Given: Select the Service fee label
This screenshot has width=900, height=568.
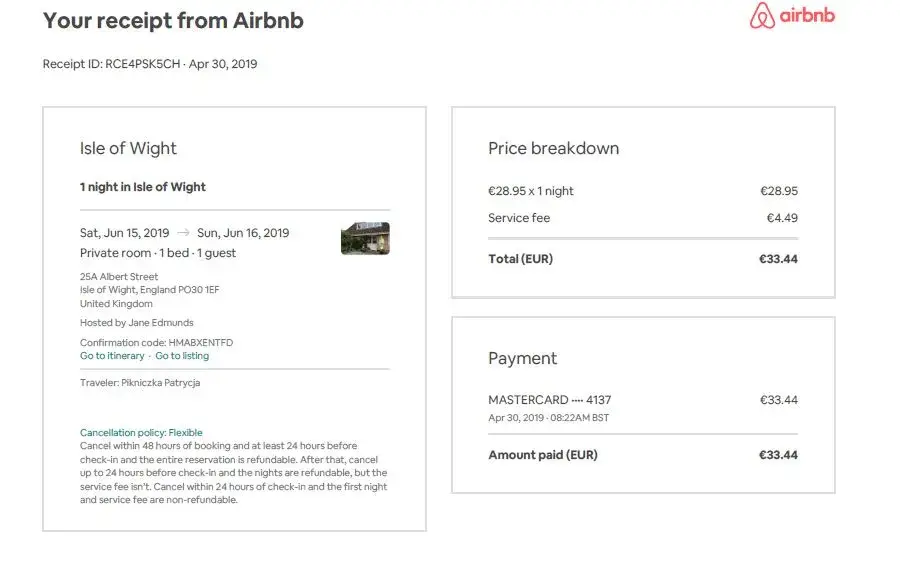Looking at the screenshot, I should [x=519, y=218].
